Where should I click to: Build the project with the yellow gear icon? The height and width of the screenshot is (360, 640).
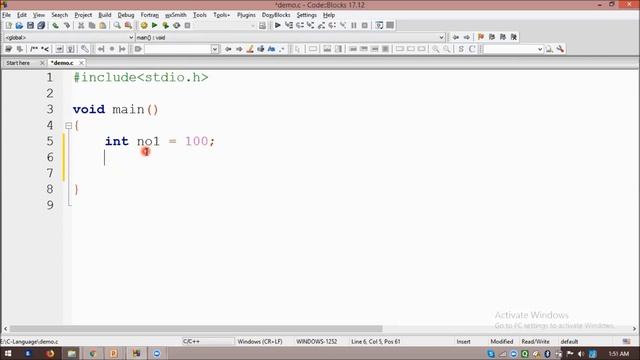click(144, 25)
